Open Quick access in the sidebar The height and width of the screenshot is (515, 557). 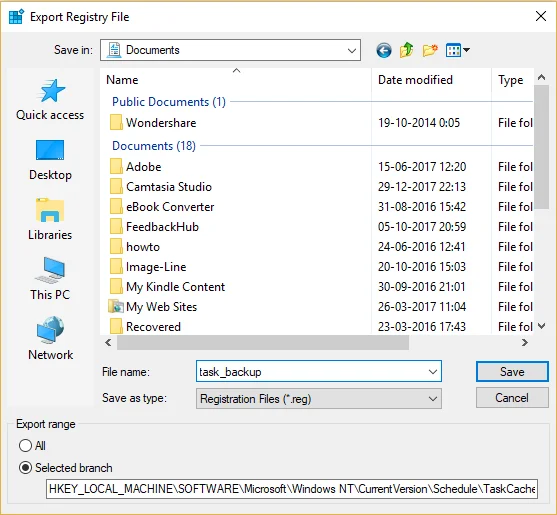pos(50,100)
